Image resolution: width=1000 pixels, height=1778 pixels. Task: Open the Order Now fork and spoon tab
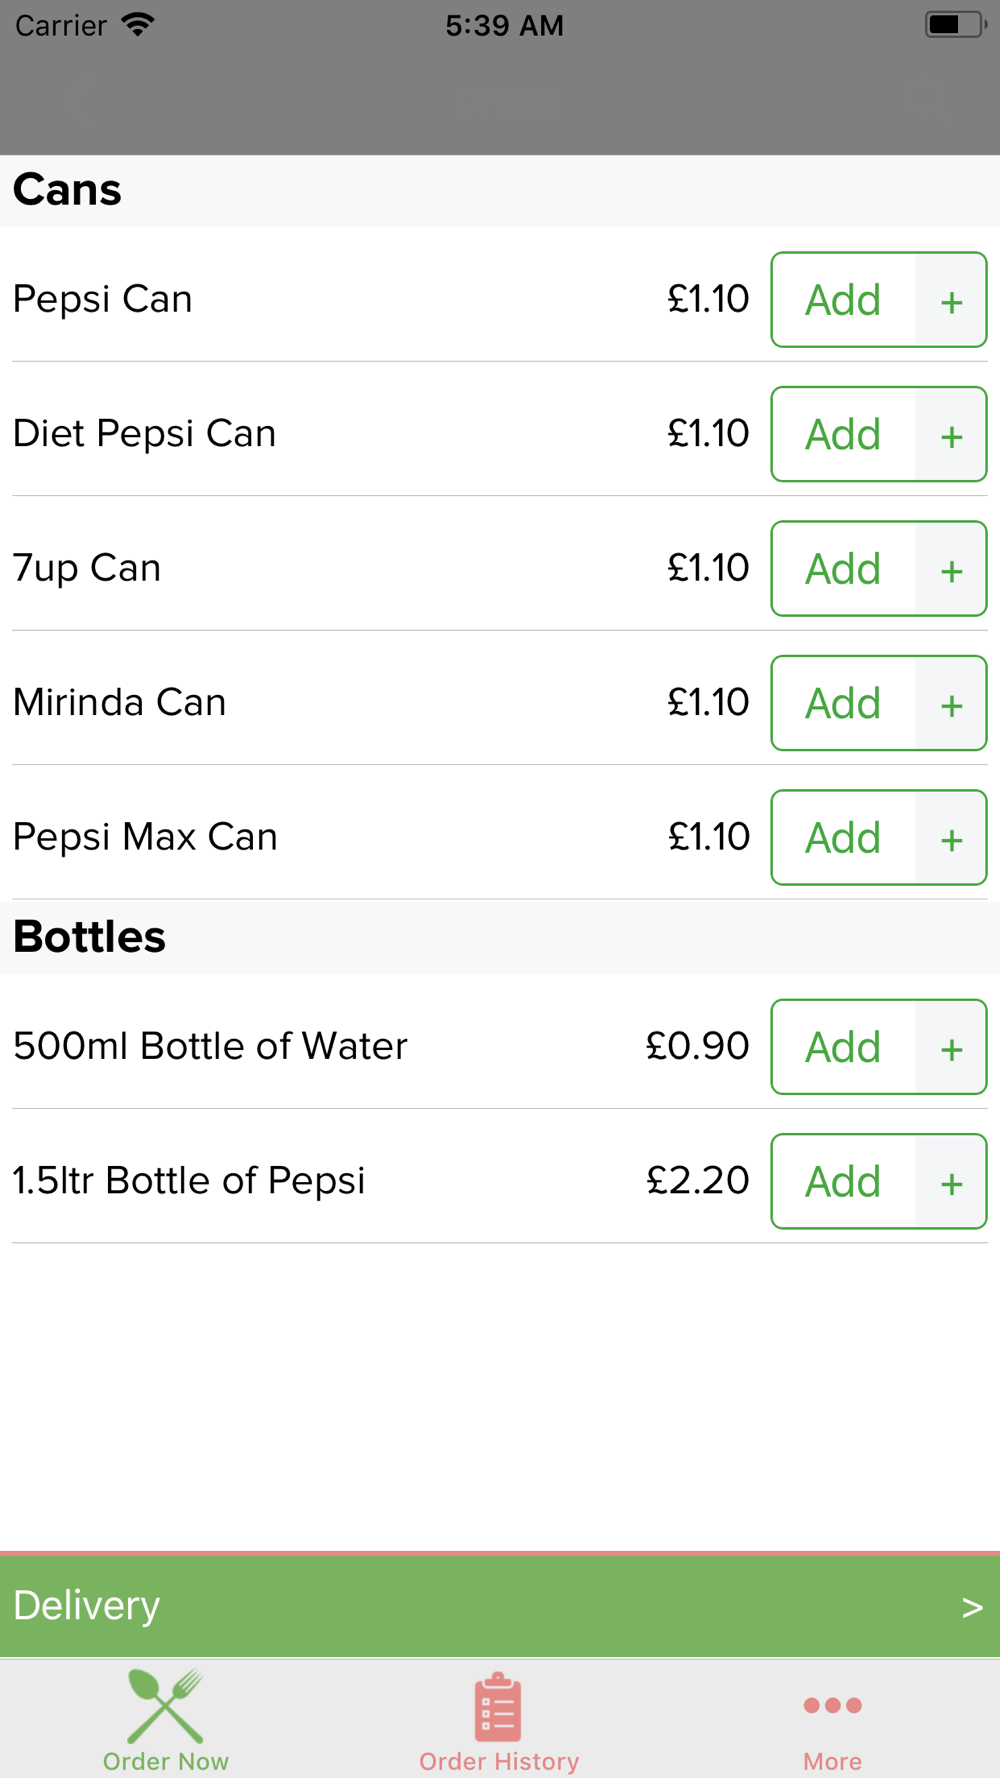coord(166,1720)
